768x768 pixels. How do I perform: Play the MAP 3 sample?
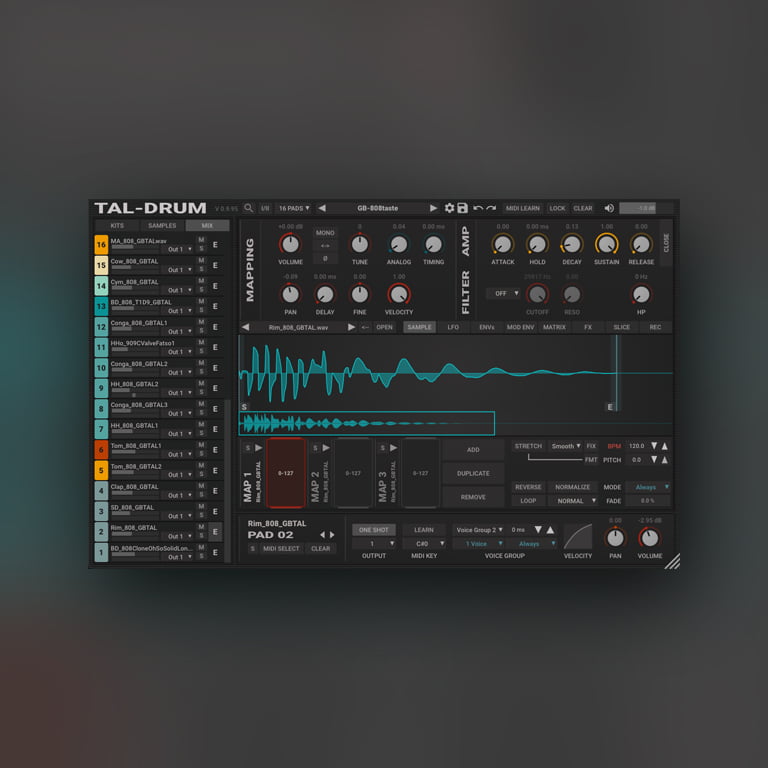(x=393, y=448)
